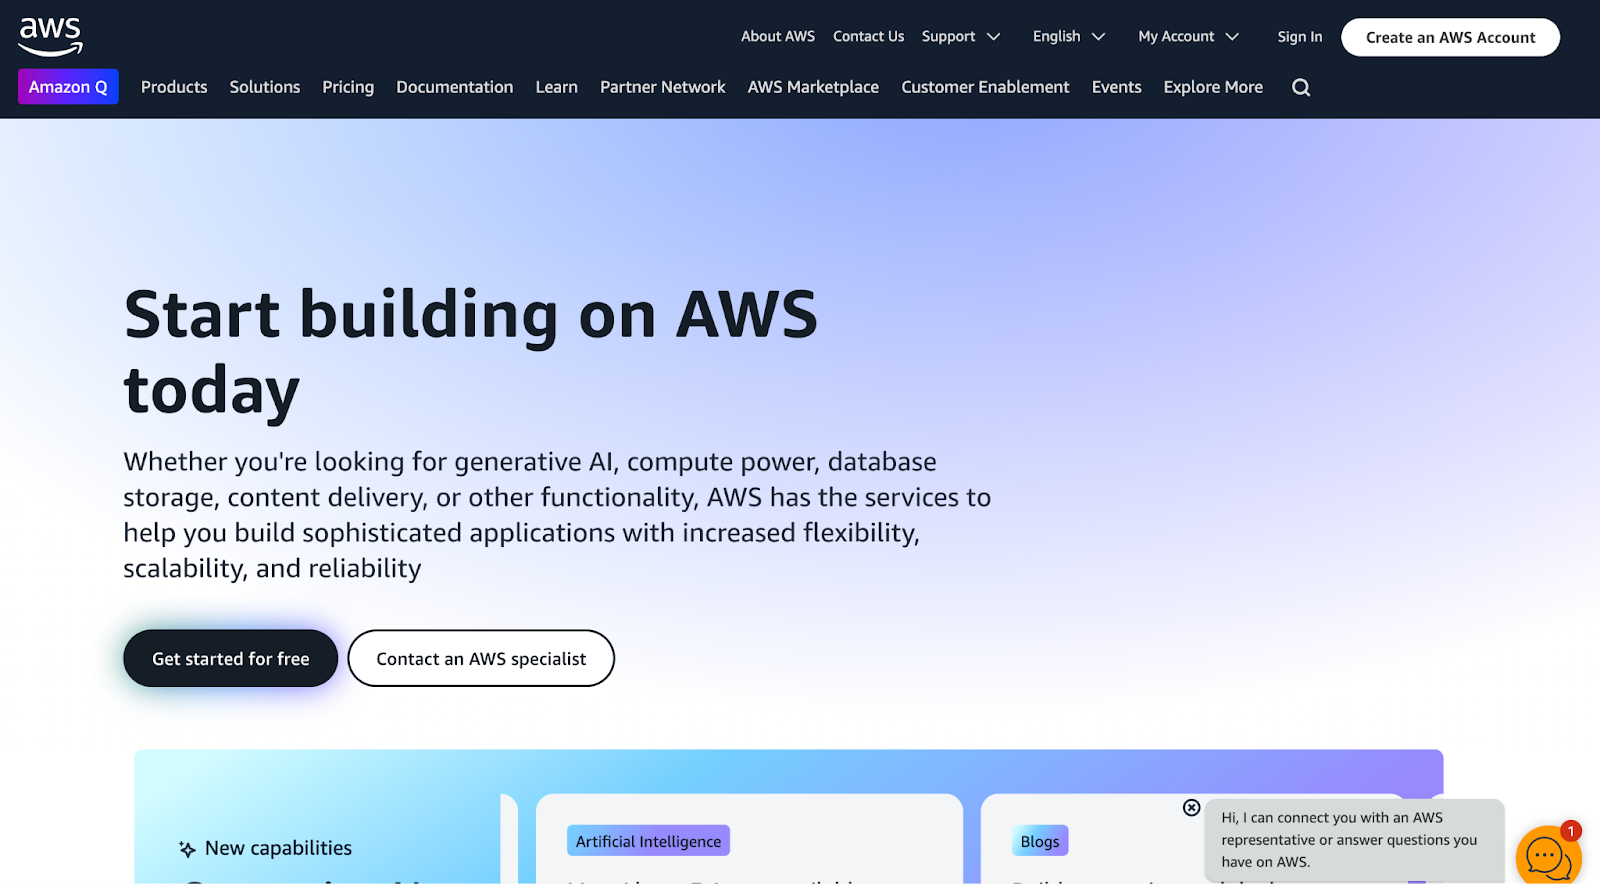Click the New capabilities sparkle icon
1600x884 pixels.
(187, 849)
